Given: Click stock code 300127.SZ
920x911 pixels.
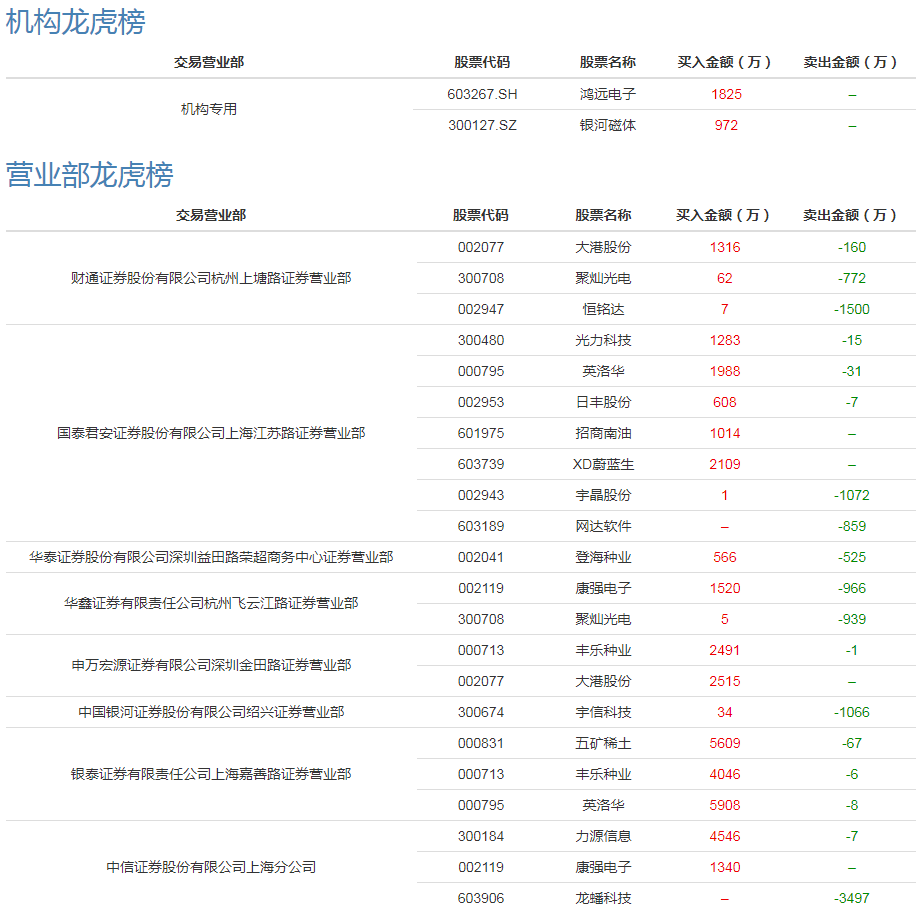Looking at the screenshot, I should pos(482,125).
